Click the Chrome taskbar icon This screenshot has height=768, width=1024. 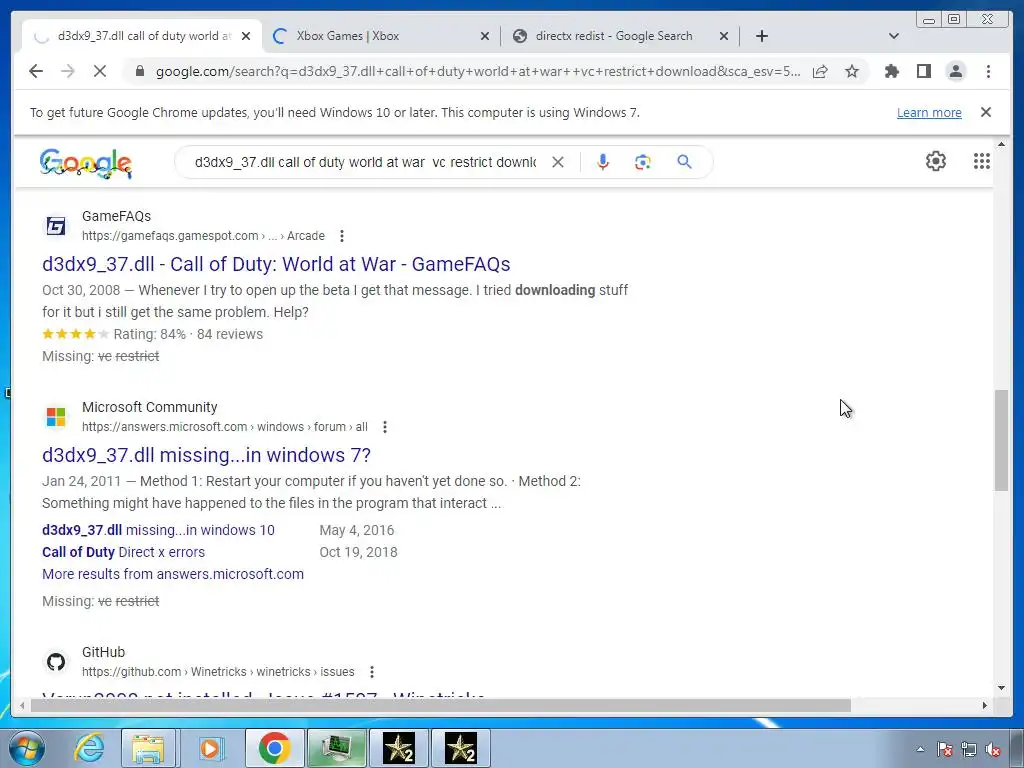tap(274, 748)
